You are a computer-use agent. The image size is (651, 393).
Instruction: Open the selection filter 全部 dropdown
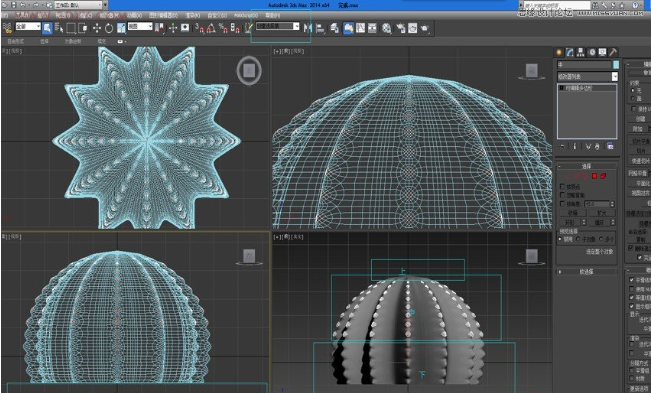point(28,27)
